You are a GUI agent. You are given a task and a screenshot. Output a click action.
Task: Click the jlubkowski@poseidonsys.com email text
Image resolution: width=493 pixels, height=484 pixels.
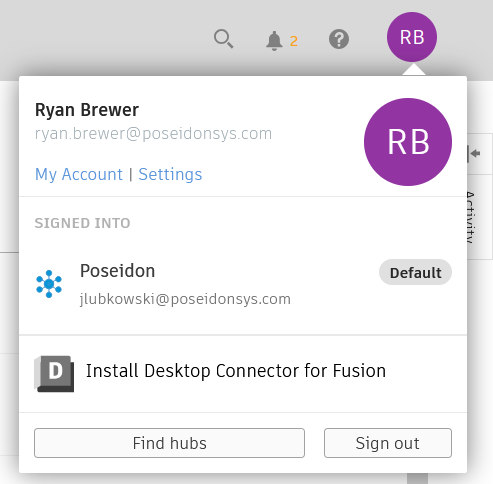point(185,299)
